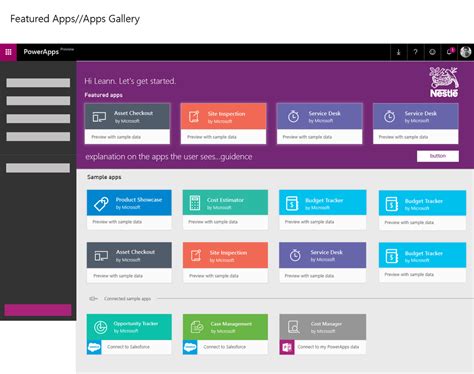Click PowerApps logo under Cost Manager
474x374 pixels.
click(287, 347)
